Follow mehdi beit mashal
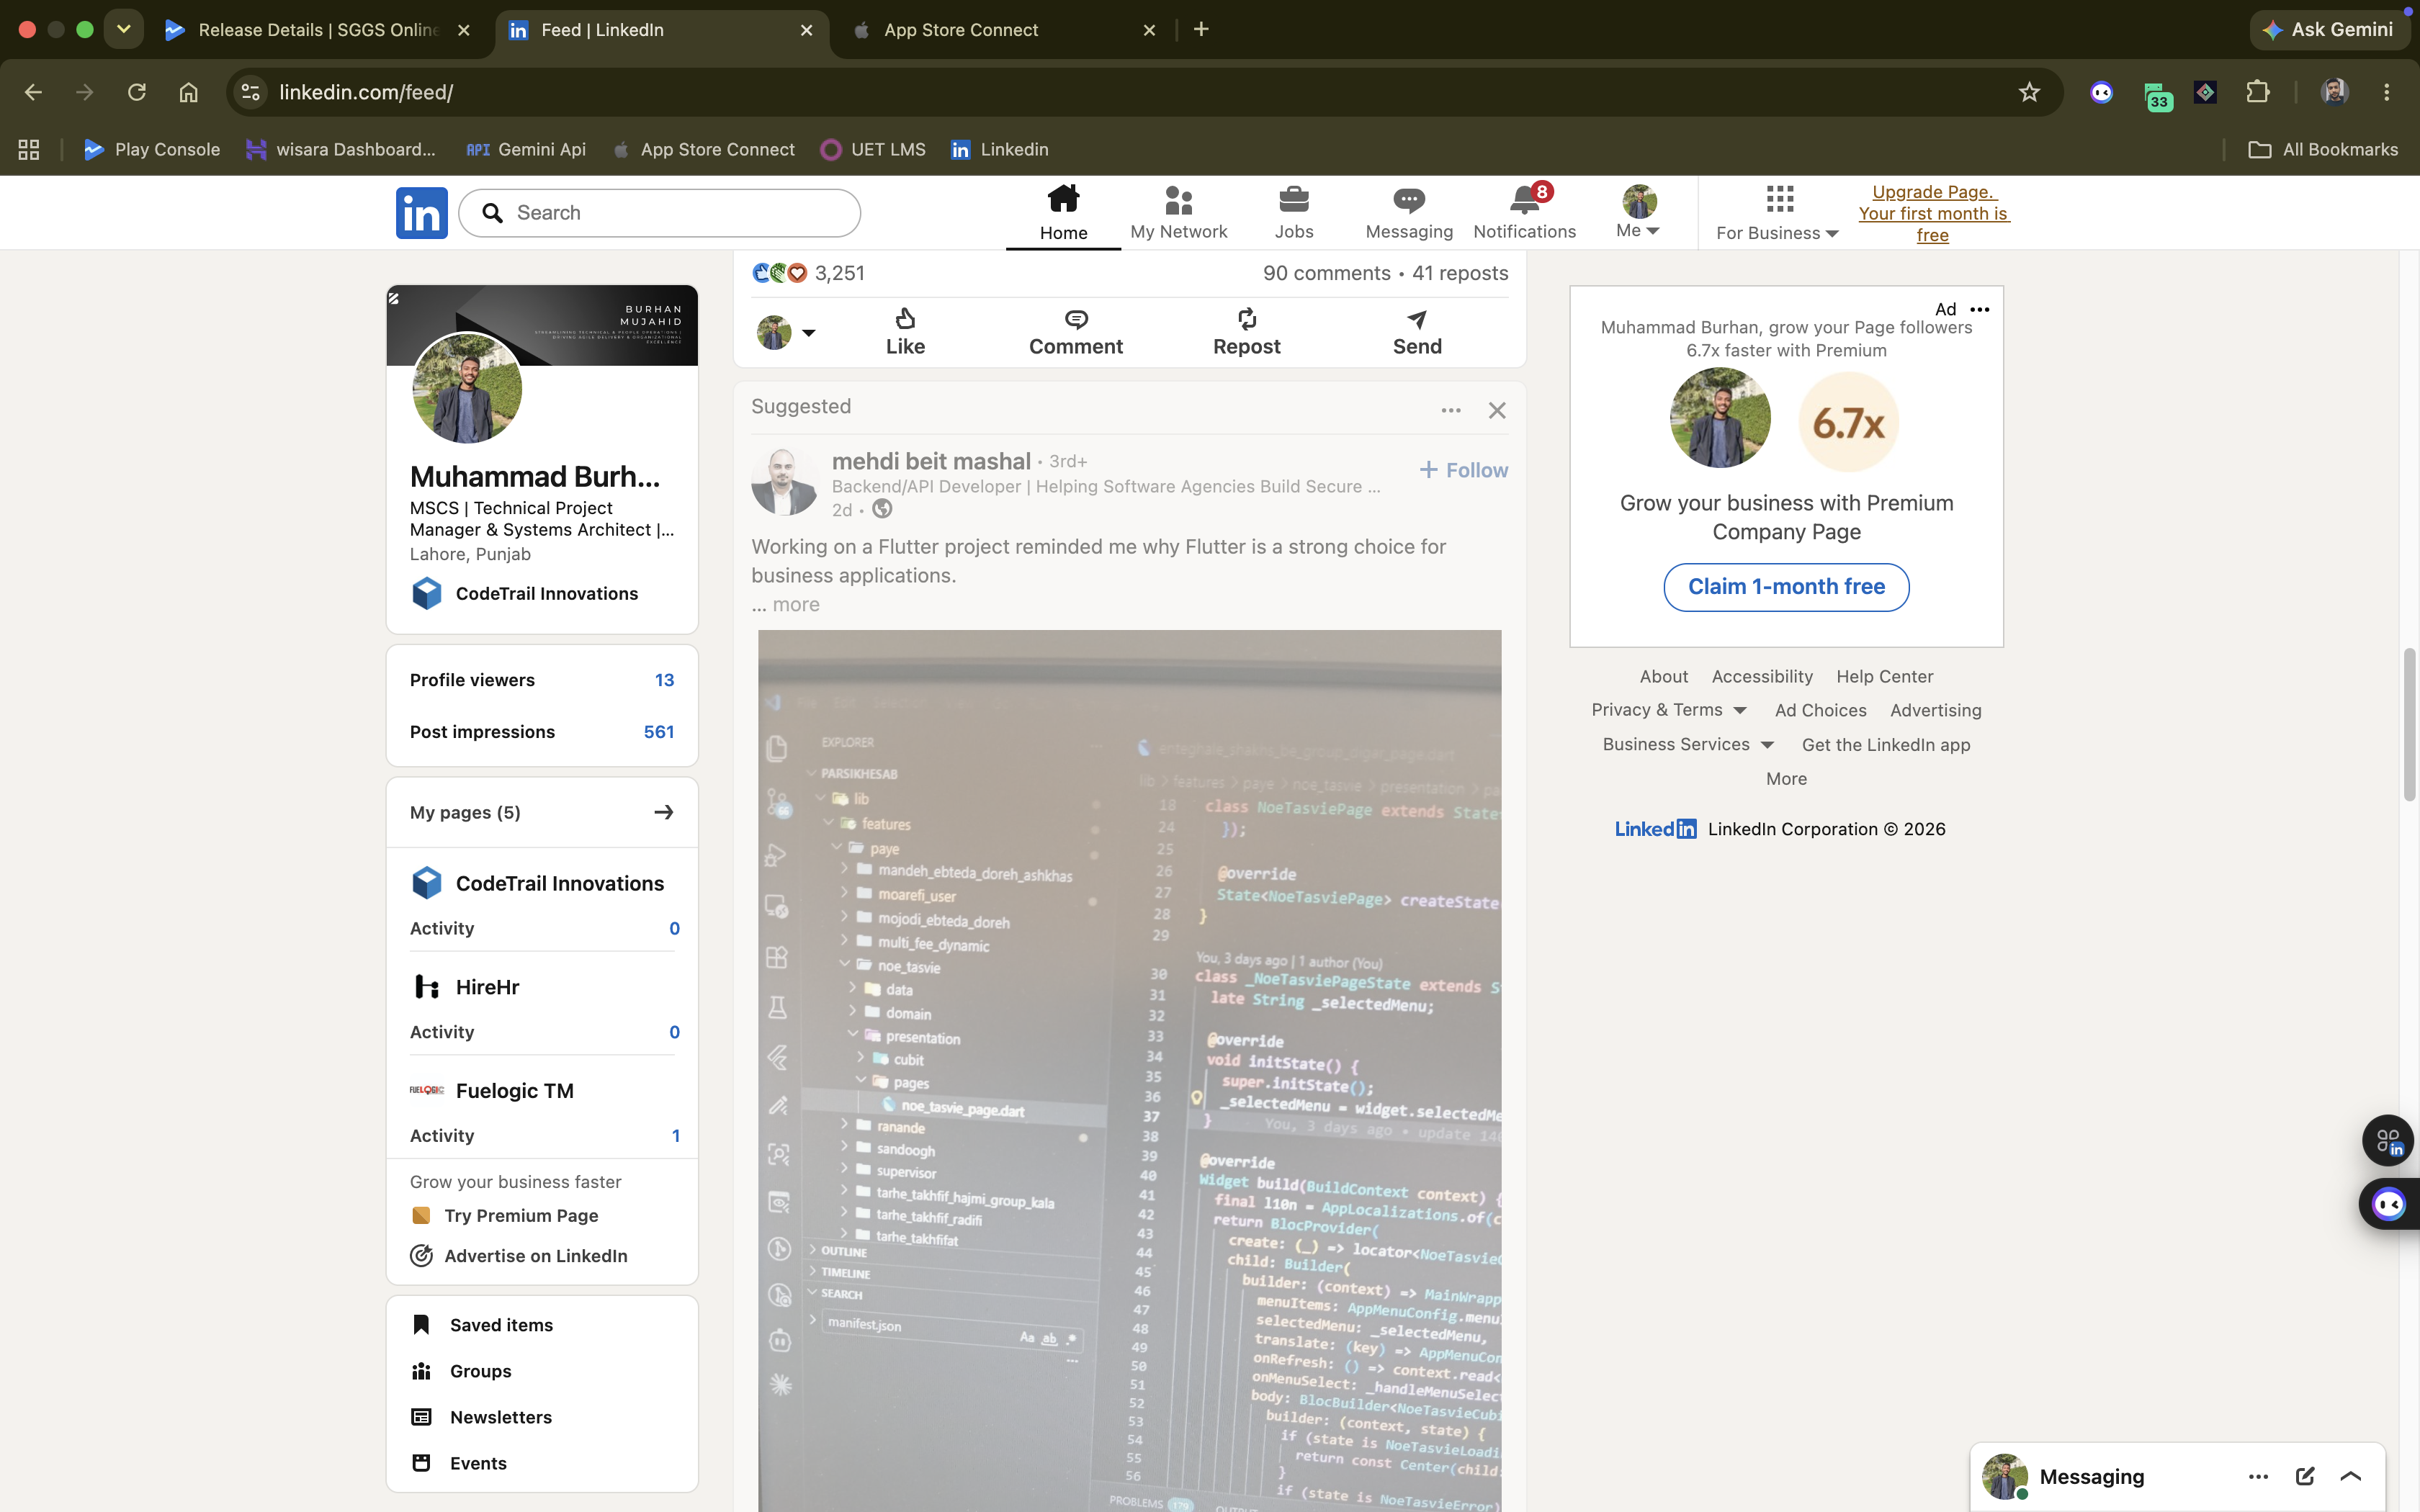 click(1463, 470)
